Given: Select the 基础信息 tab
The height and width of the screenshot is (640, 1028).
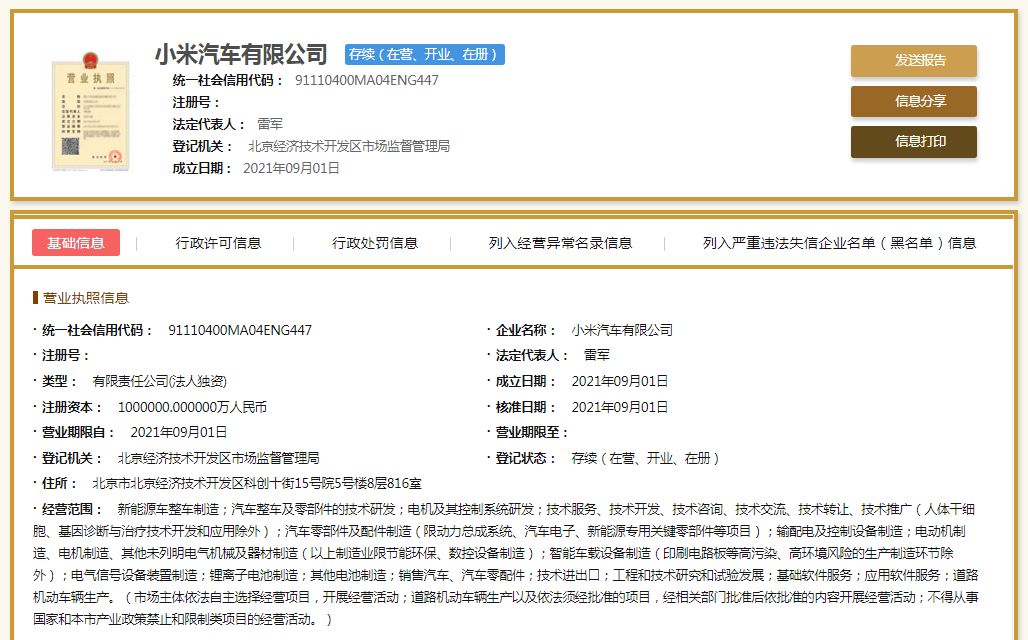Looking at the screenshot, I should pyautogui.click(x=76, y=243).
